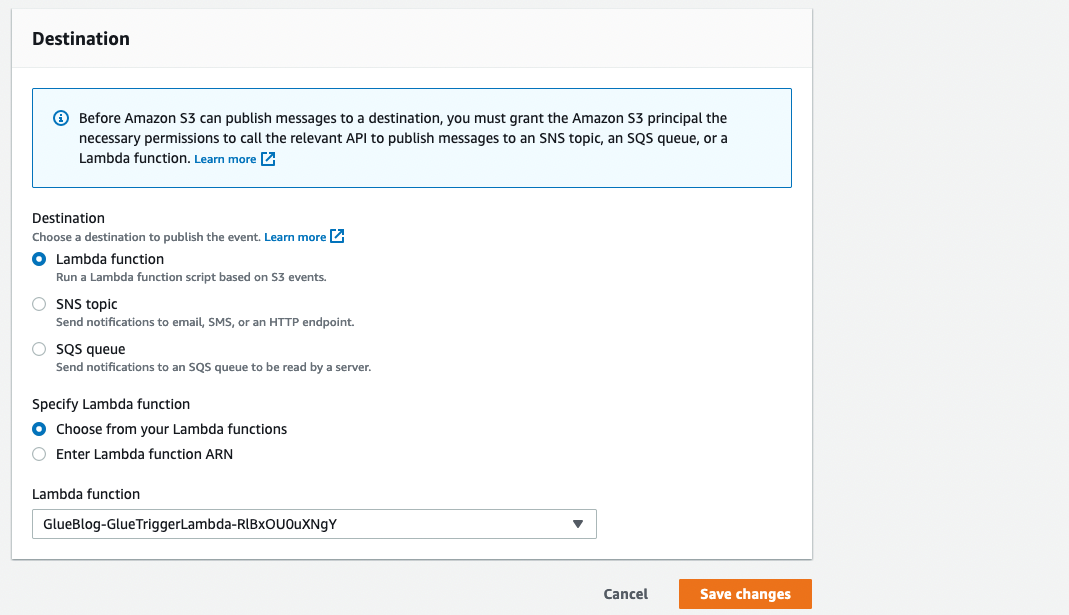This screenshot has height=615, width=1069.
Task: Open Learn more link in the permissions notice
Action: (x=225, y=160)
